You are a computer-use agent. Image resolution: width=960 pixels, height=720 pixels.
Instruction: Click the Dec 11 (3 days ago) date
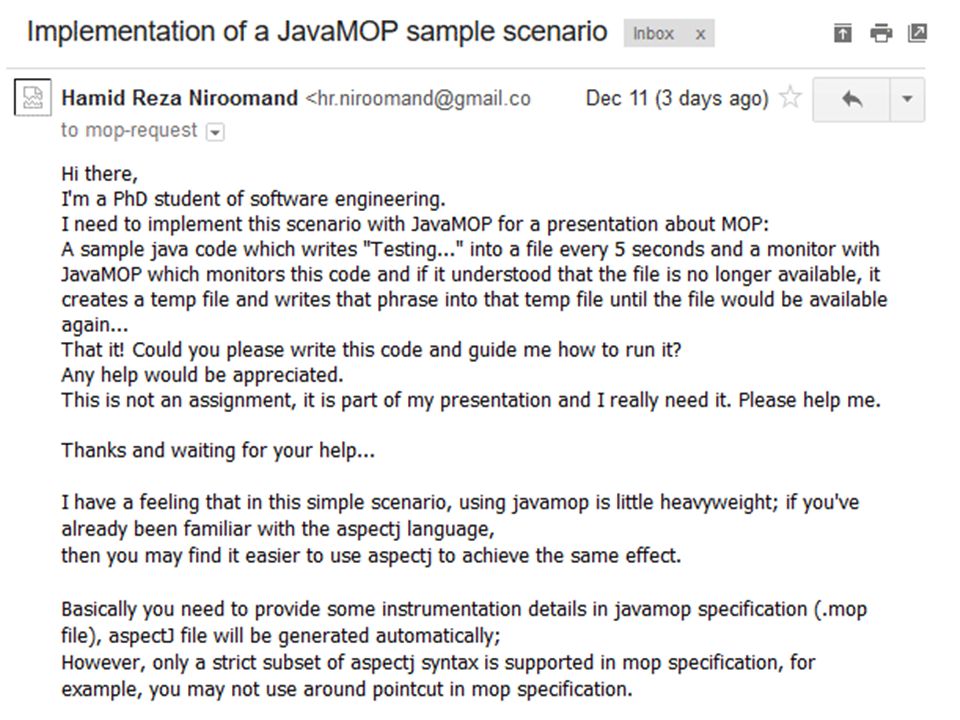(x=677, y=99)
